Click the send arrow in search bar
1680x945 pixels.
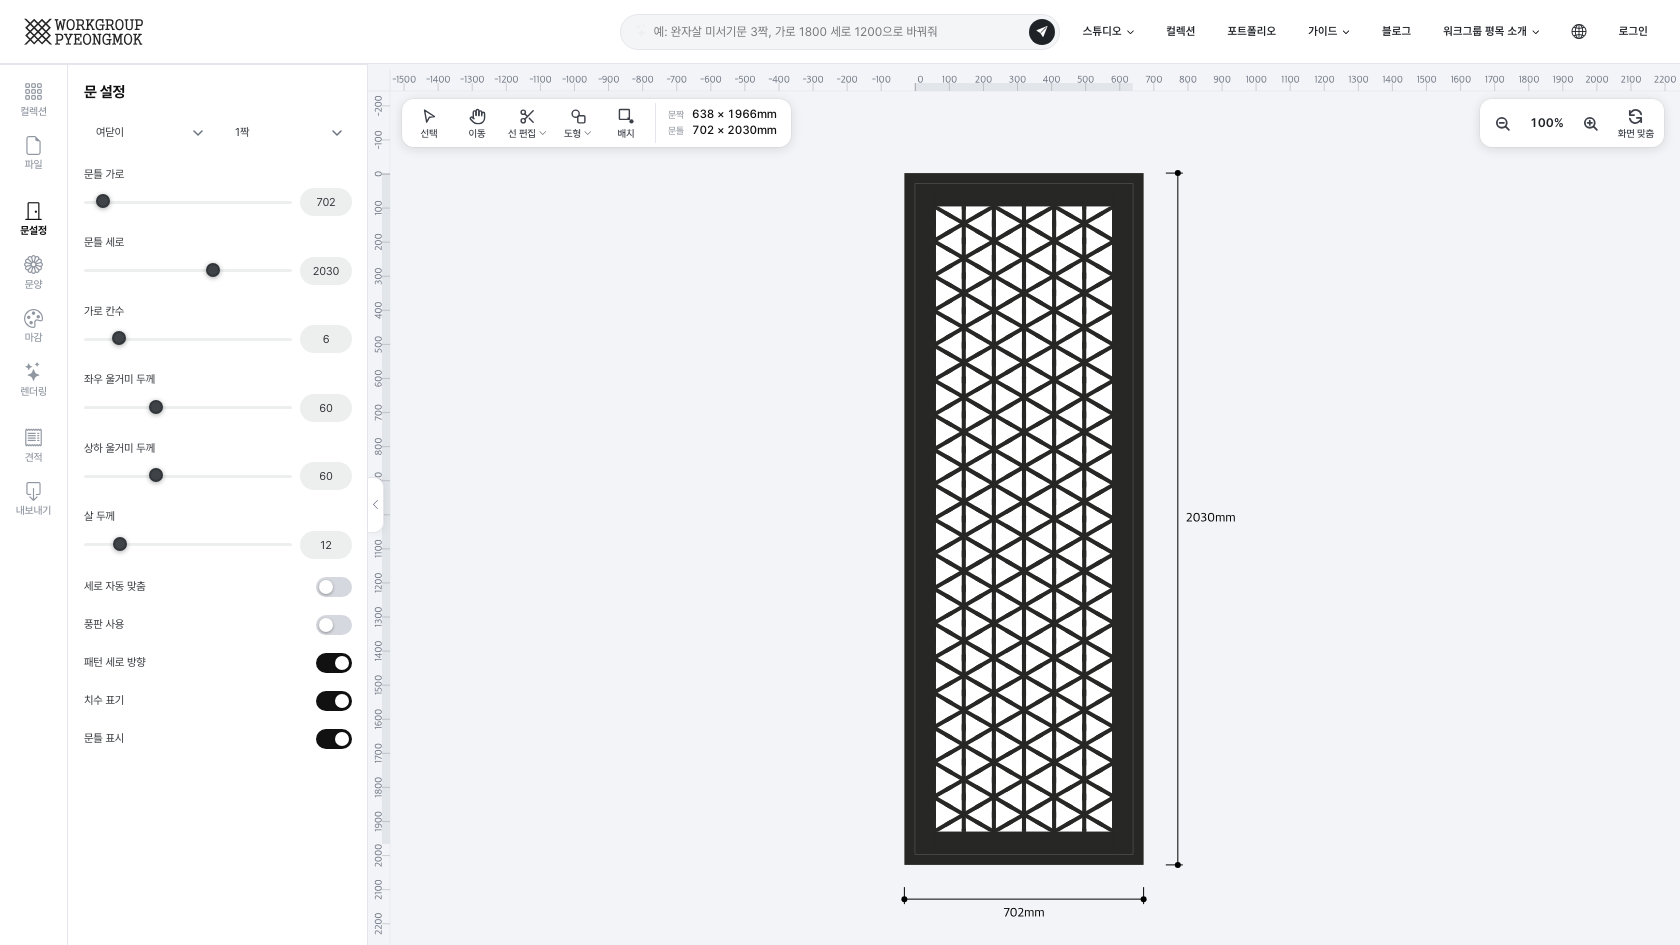(x=1042, y=32)
